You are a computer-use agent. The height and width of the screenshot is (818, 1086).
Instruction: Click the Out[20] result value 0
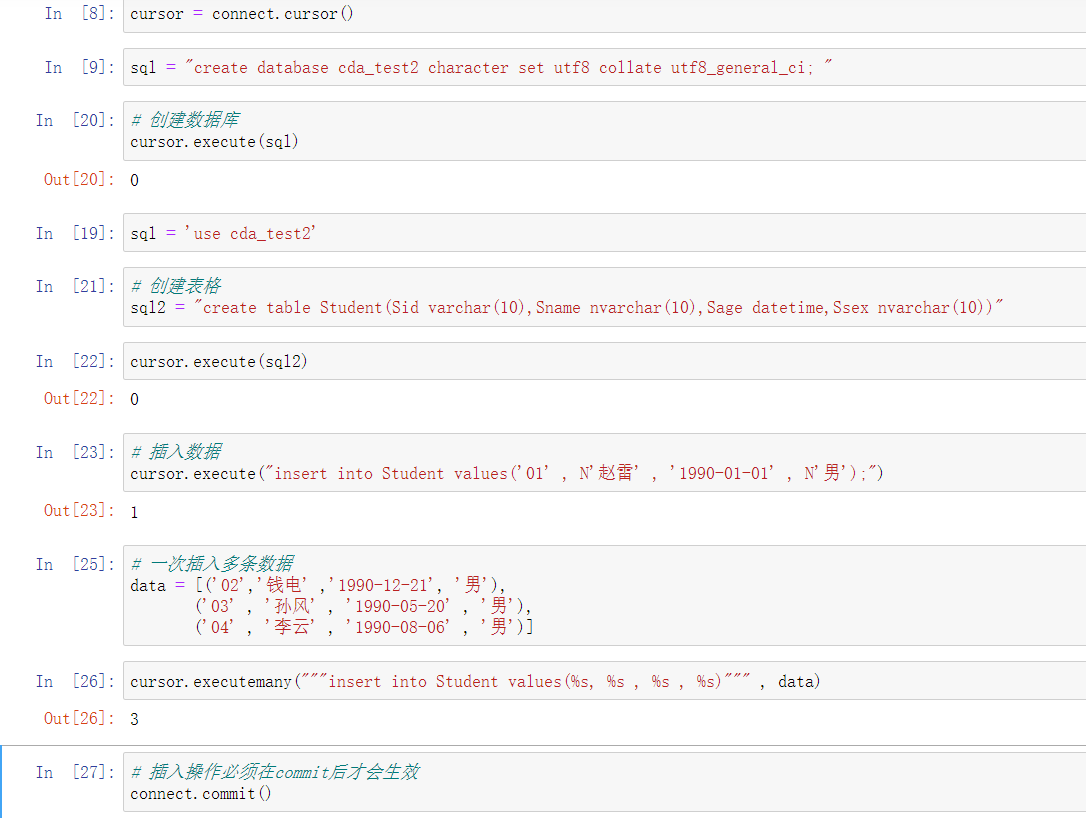click(x=135, y=180)
